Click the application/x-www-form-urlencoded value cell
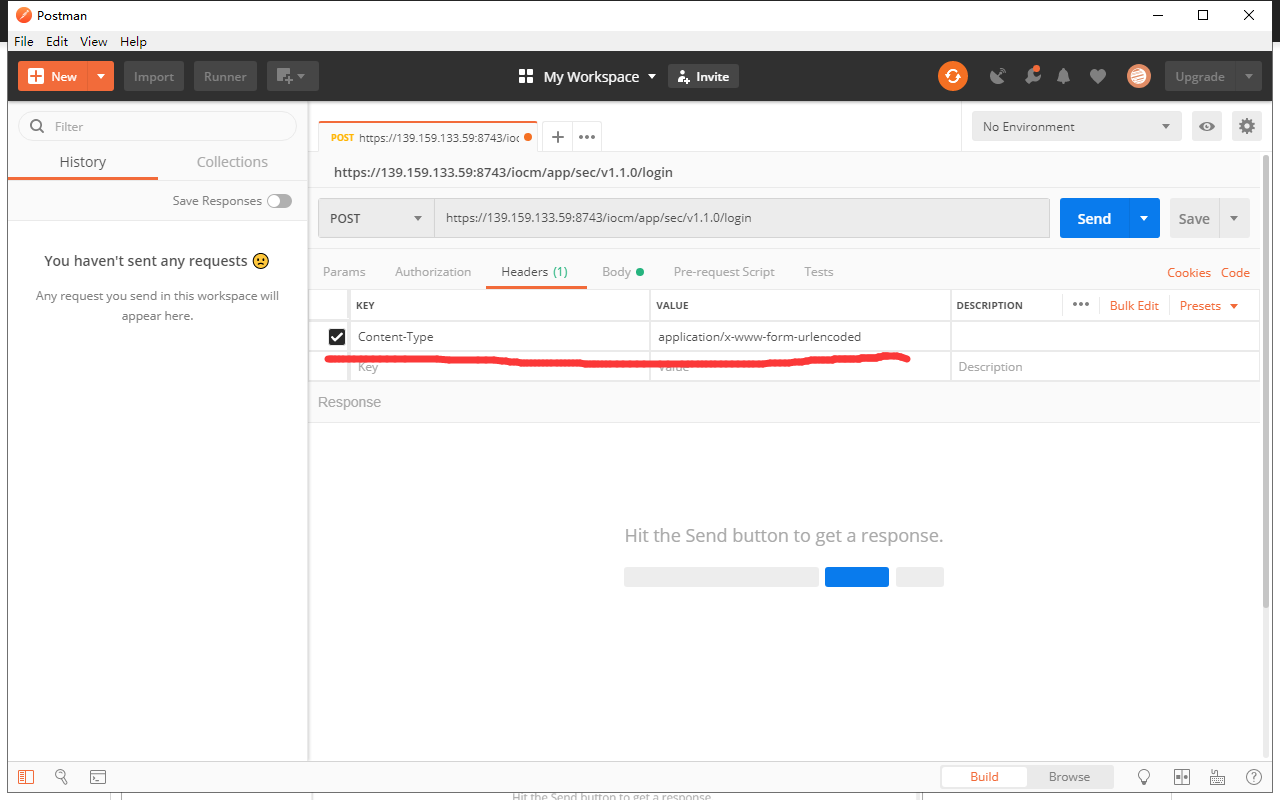The height and width of the screenshot is (800, 1280). 800,336
